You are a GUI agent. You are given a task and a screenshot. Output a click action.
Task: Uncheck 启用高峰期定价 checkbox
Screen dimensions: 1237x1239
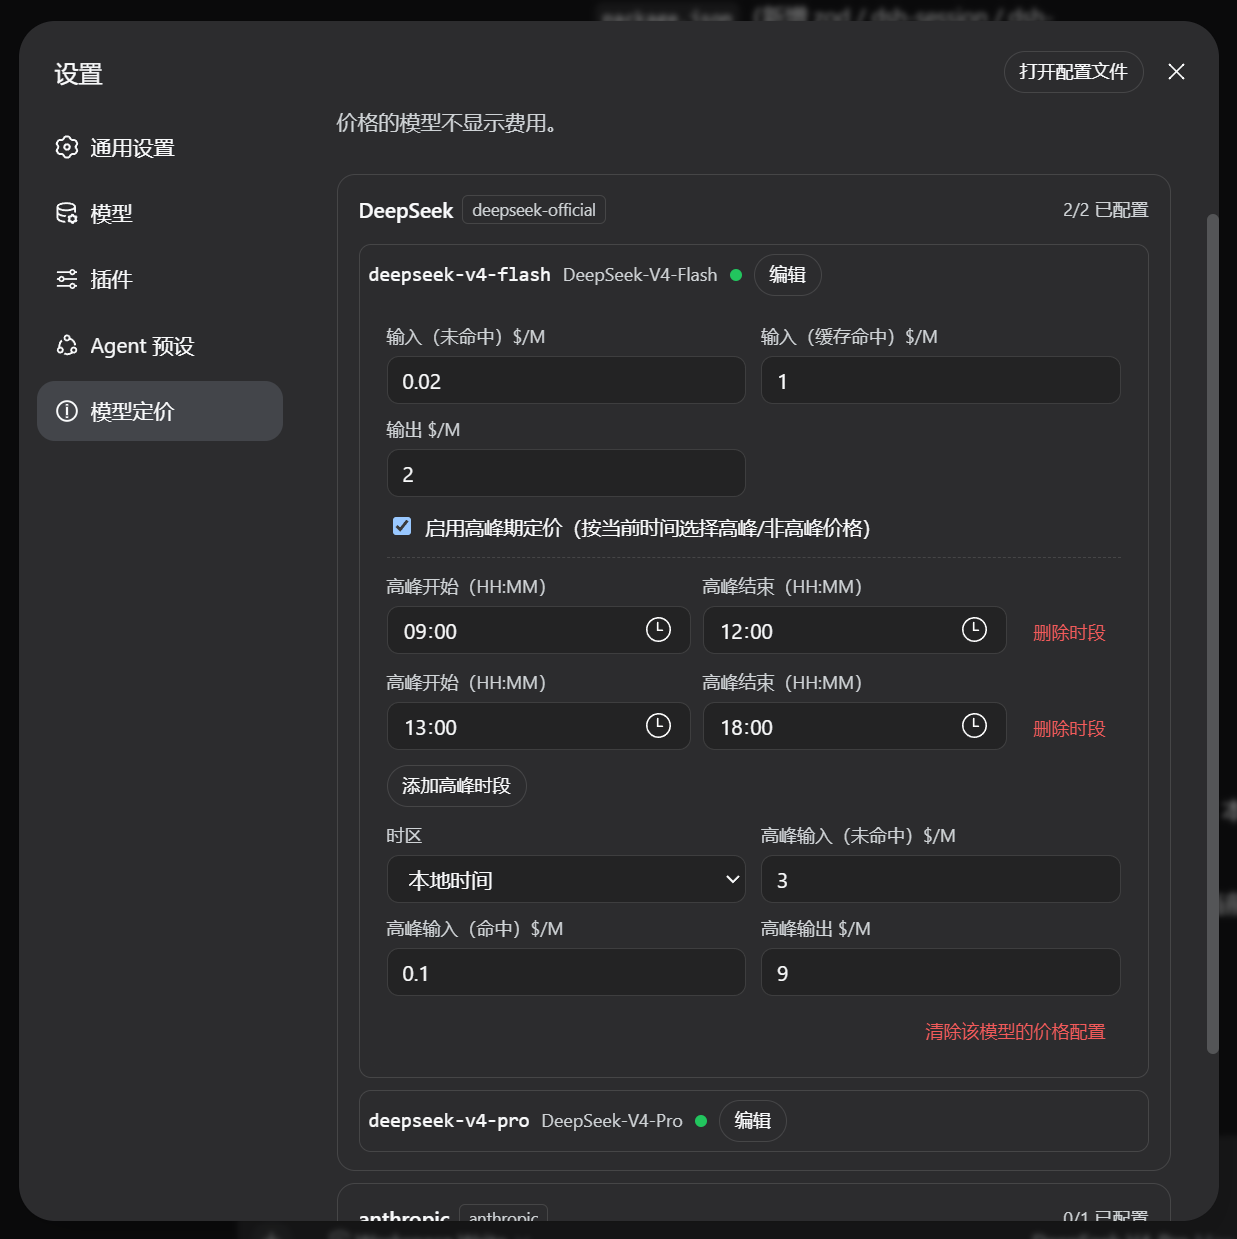click(402, 526)
